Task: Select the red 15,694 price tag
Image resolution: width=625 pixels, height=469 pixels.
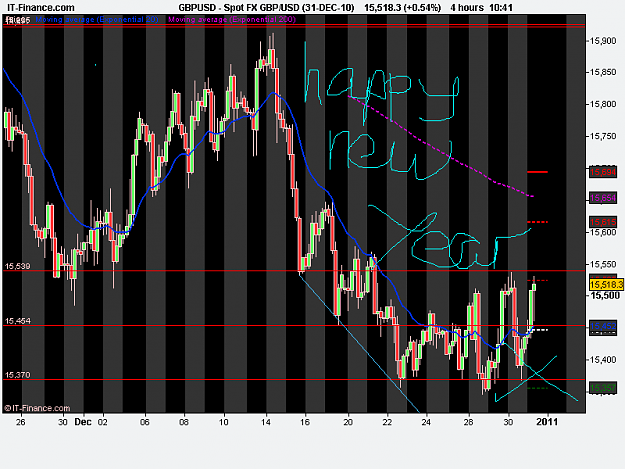Action: coord(603,172)
